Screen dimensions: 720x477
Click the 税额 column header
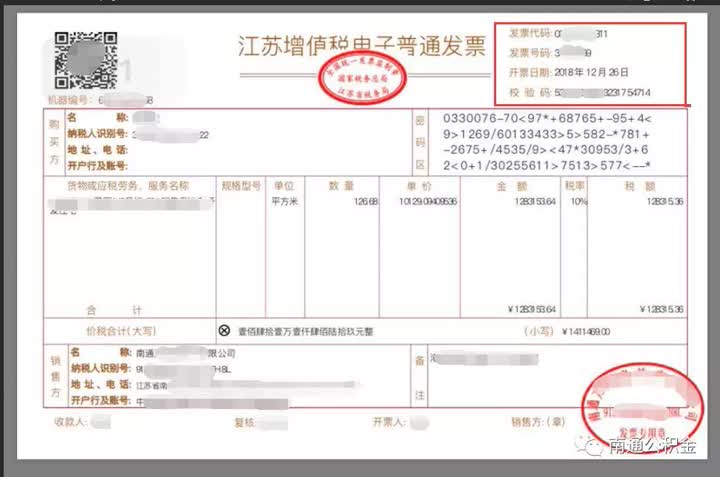[x=640, y=186]
